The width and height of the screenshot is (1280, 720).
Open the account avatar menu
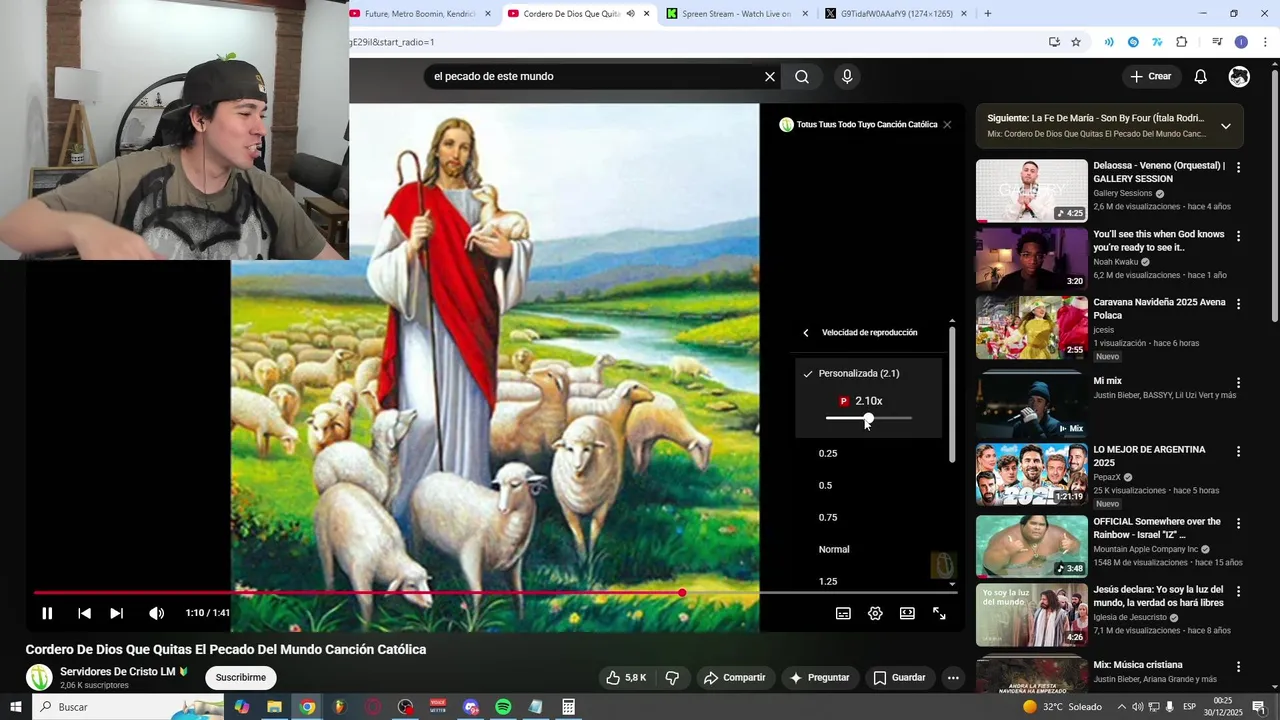1239,77
